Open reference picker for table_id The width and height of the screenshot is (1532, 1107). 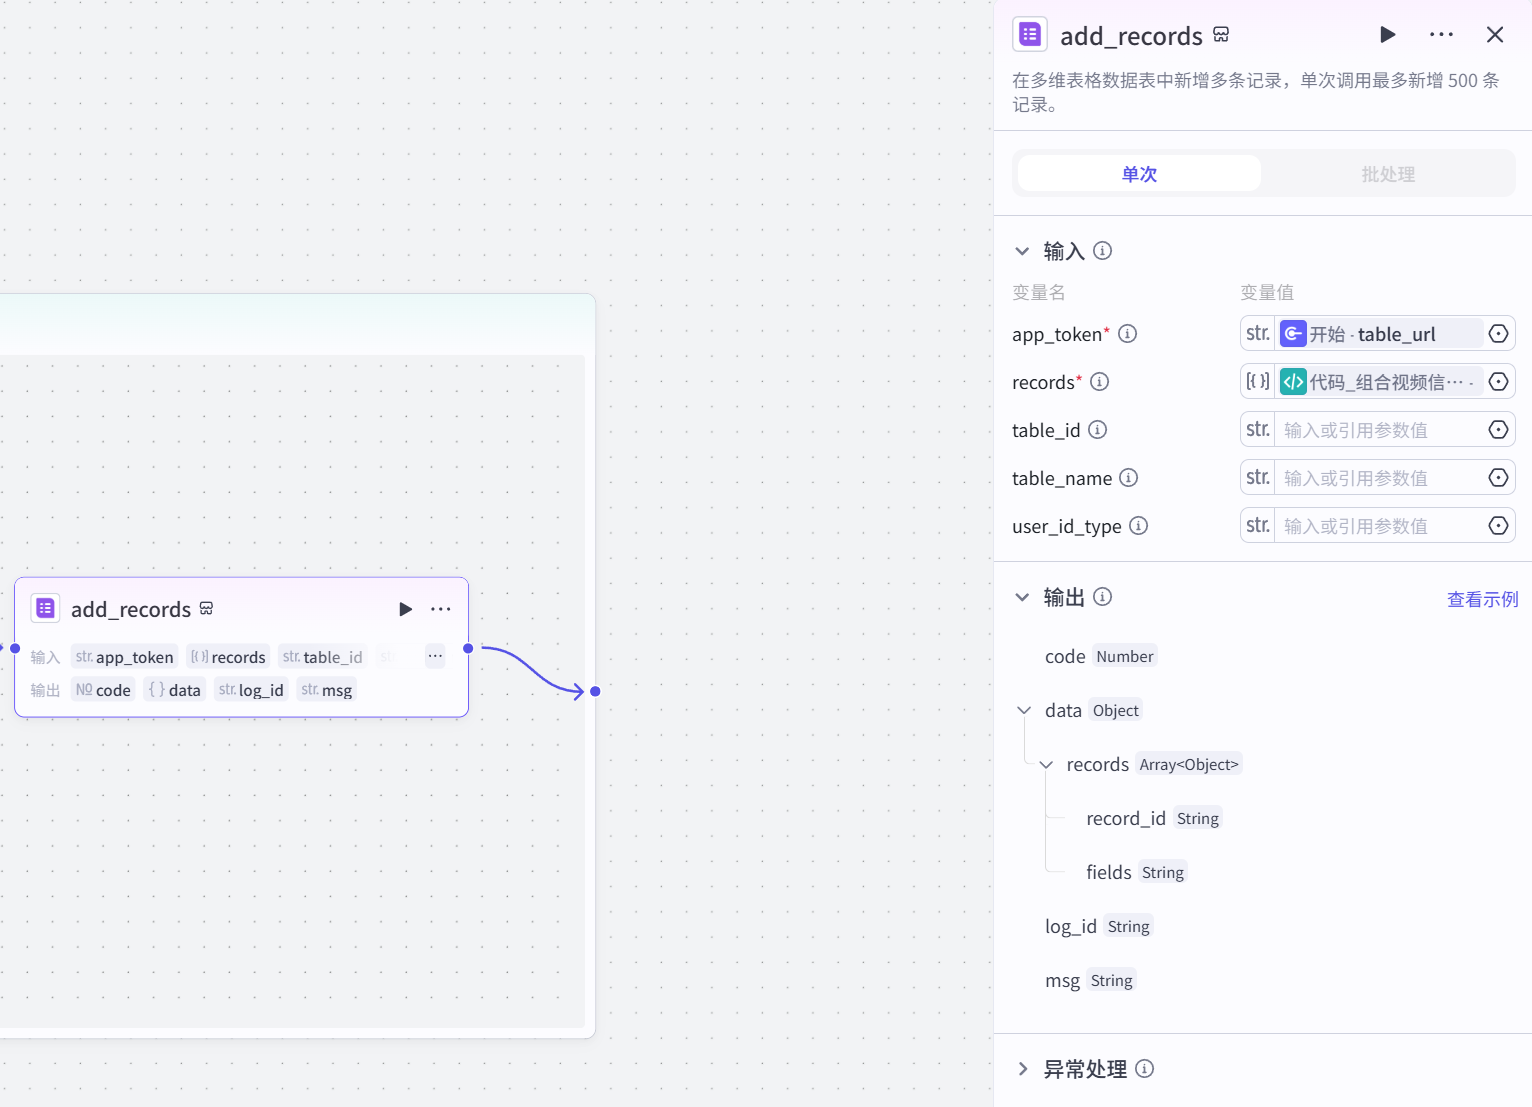click(x=1498, y=430)
